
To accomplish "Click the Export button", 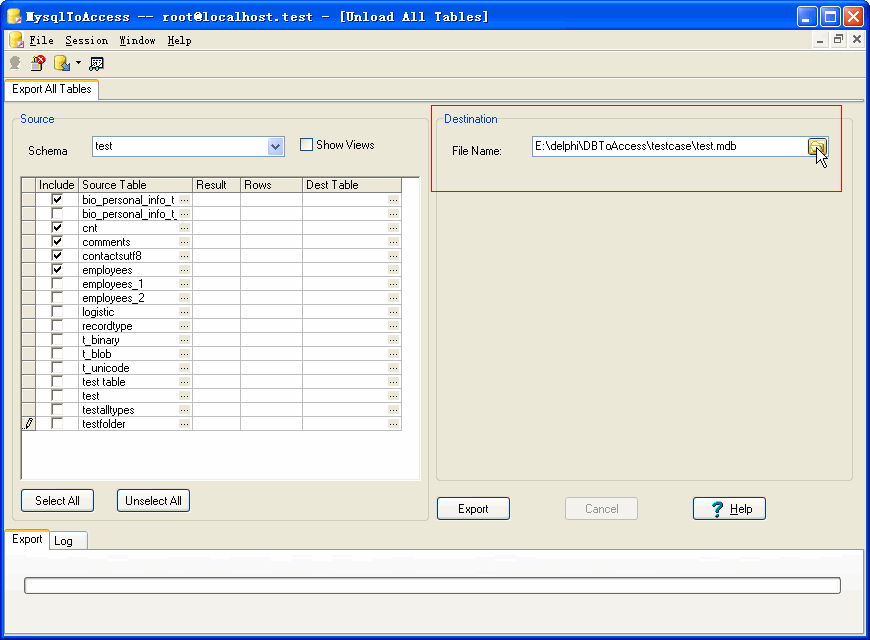I will (x=473, y=508).
